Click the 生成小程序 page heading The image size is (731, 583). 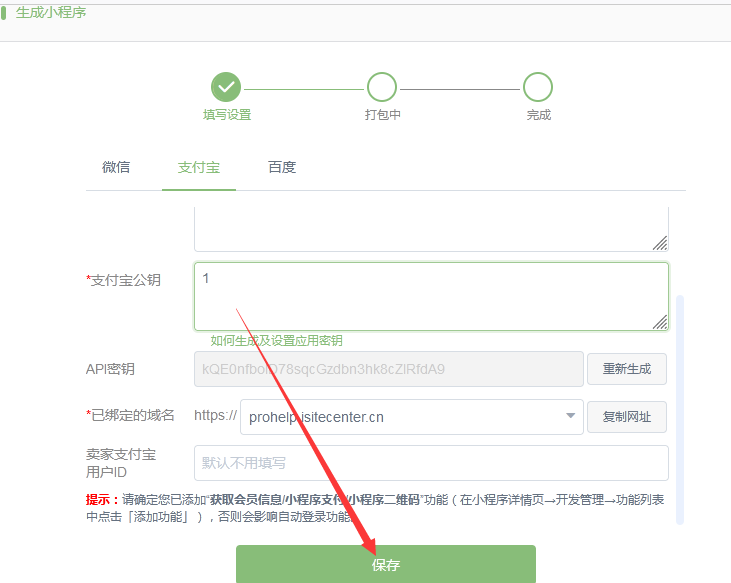51,13
